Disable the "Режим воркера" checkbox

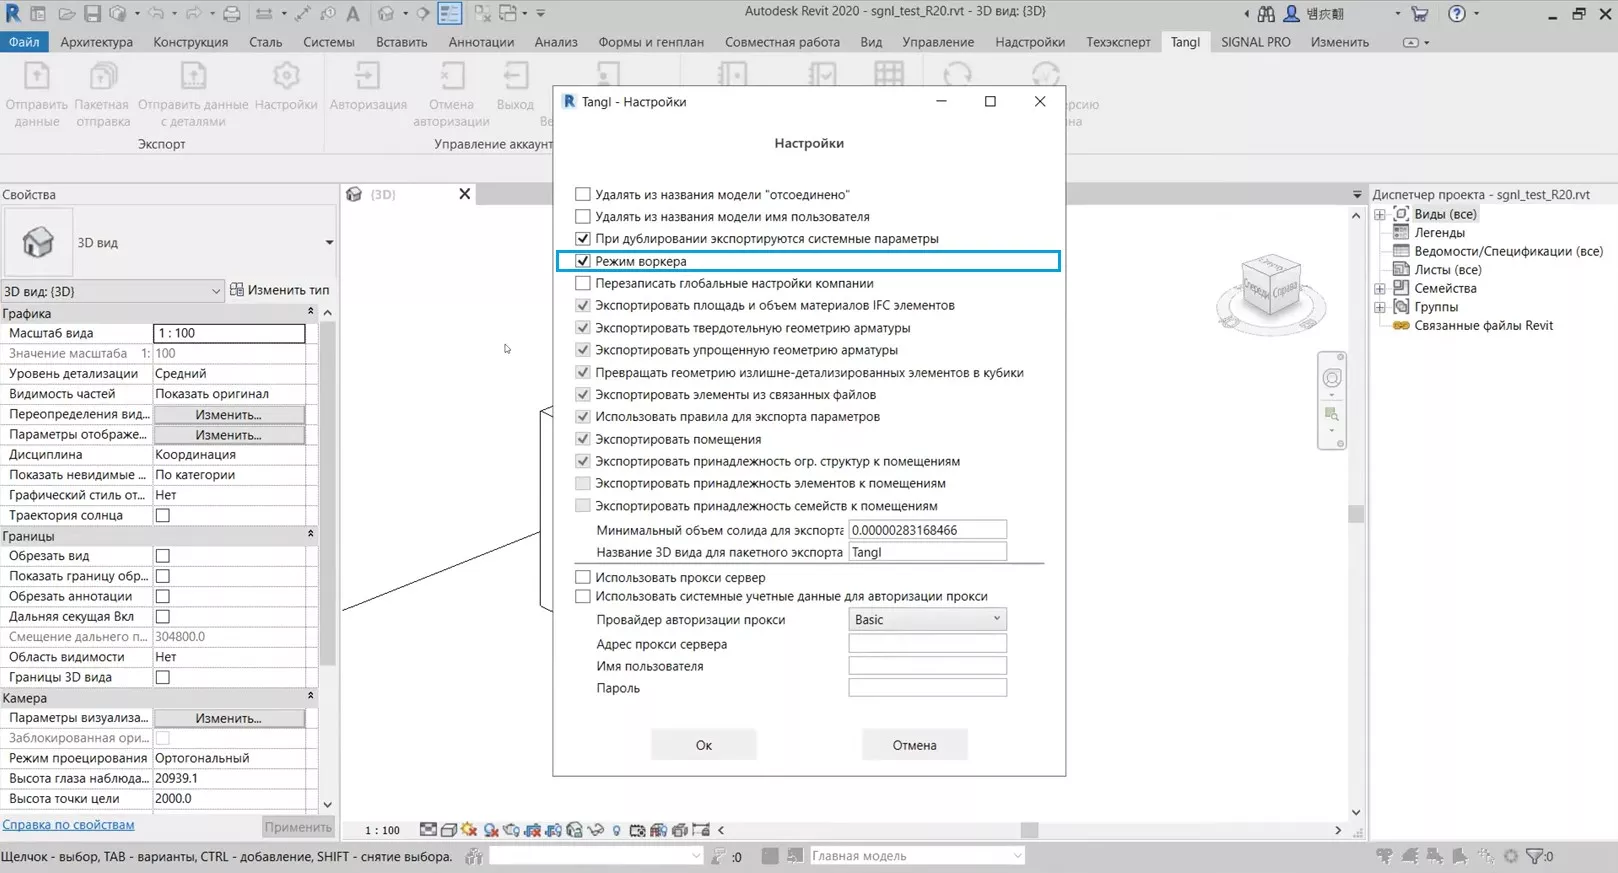point(583,261)
